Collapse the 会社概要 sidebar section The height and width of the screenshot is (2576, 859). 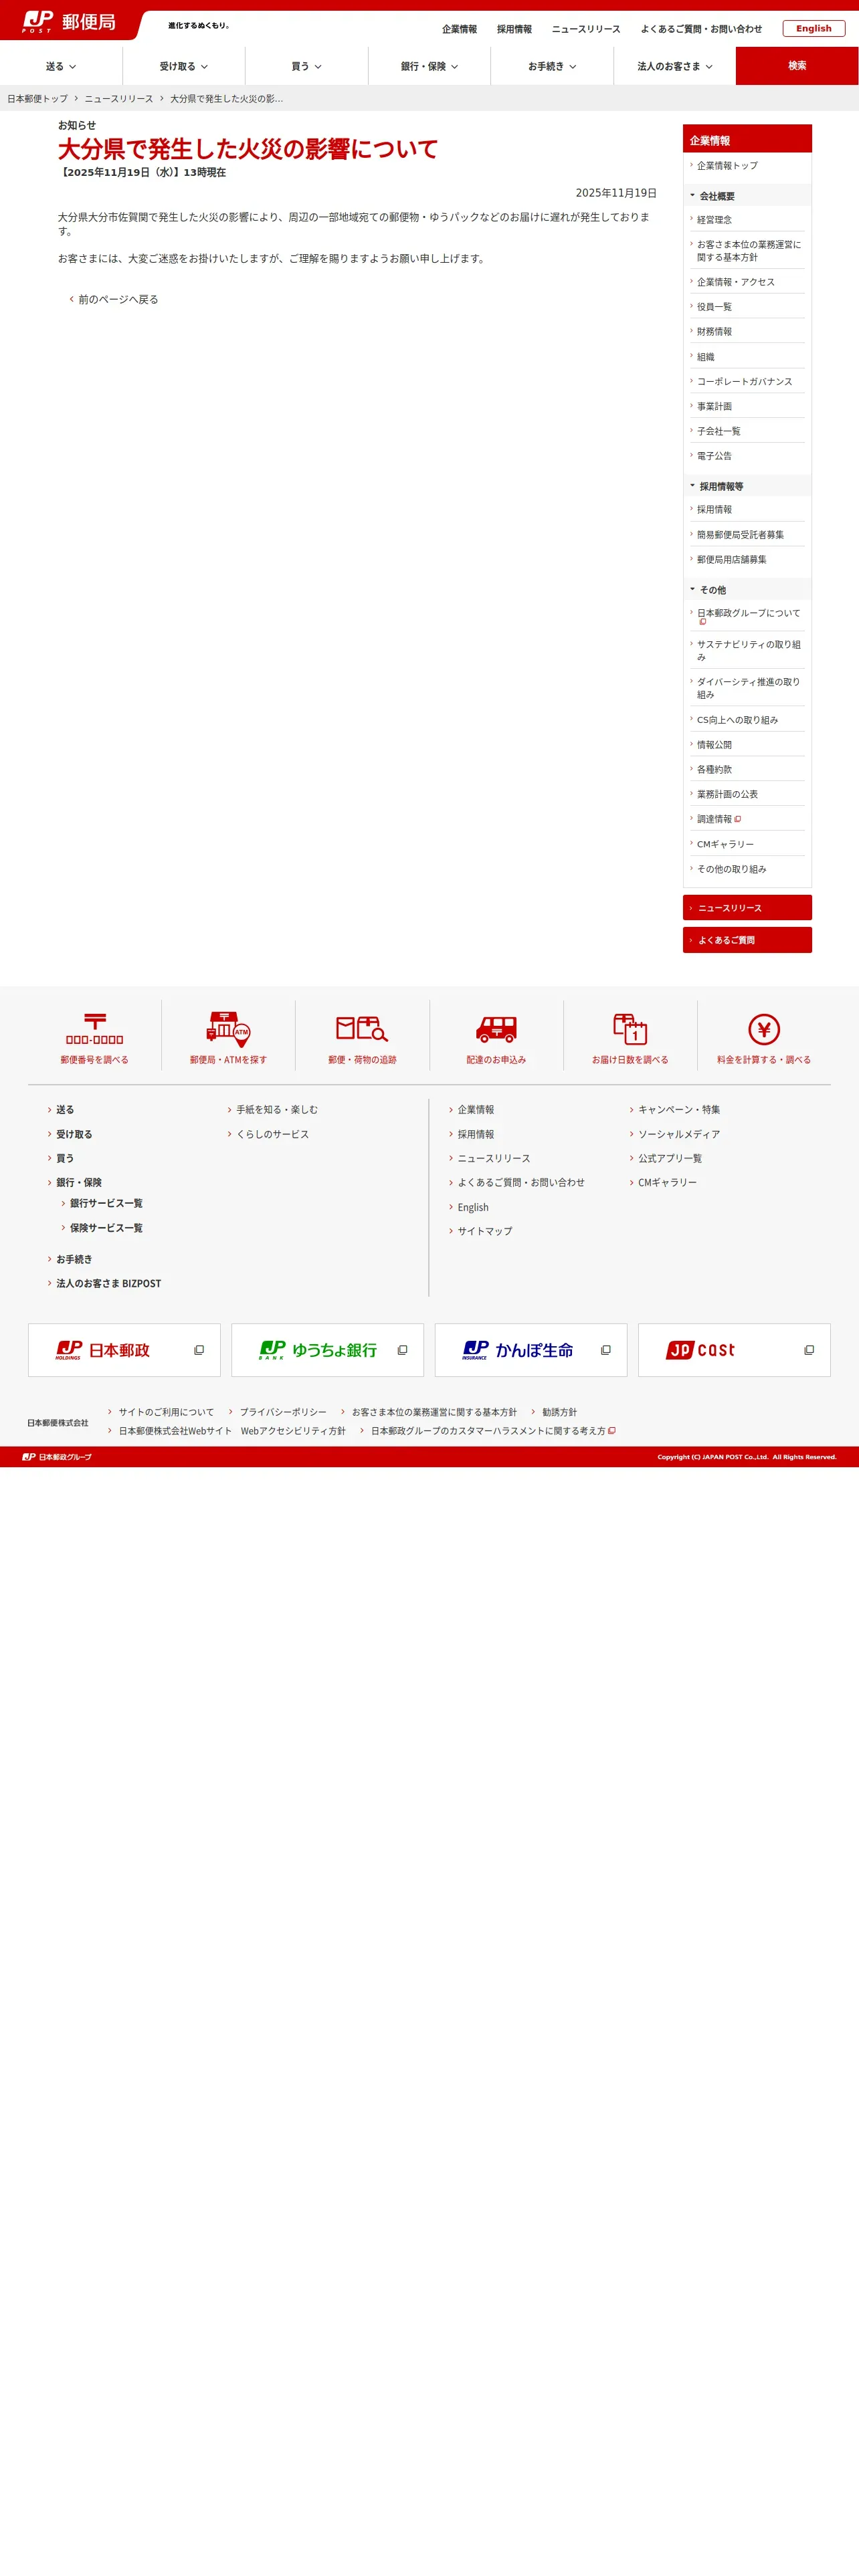748,196
